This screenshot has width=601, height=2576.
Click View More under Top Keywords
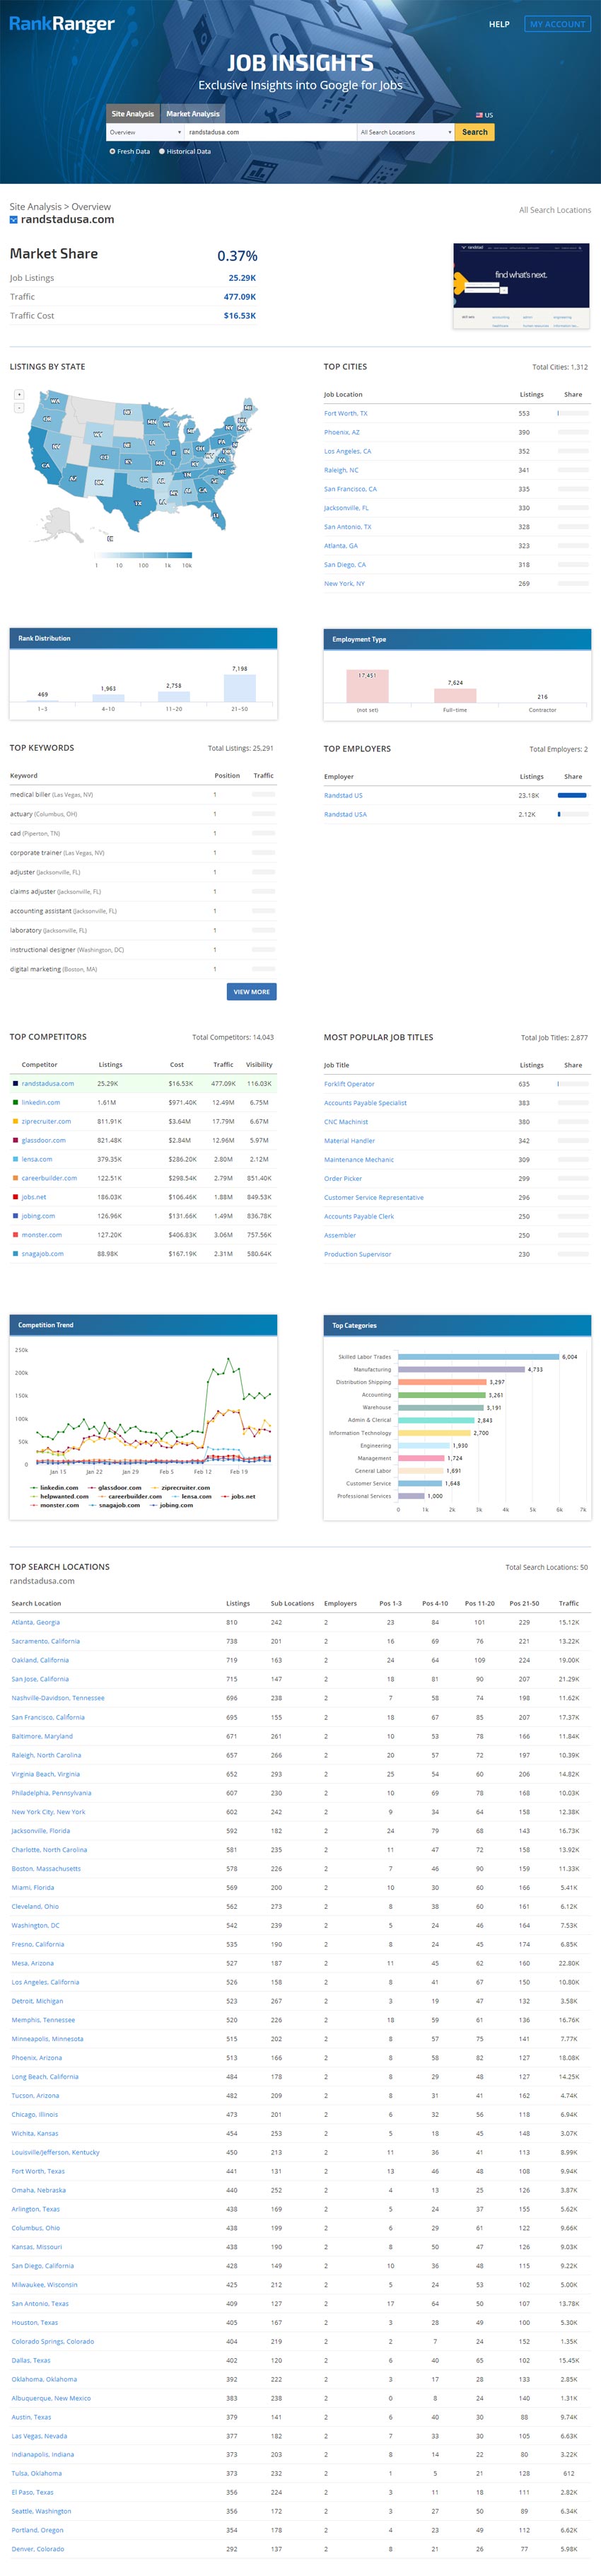coord(251,992)
